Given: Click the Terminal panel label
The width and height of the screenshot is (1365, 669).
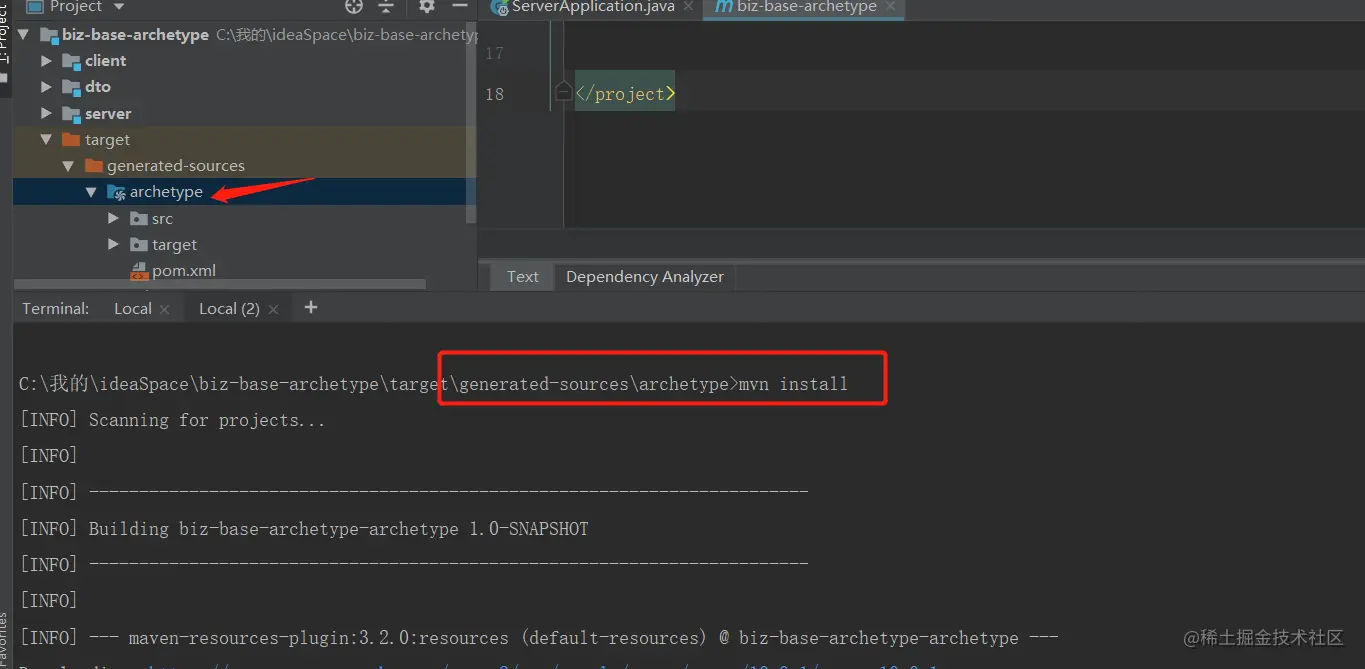Looking at the screenshot, I should (x=56, y=309).
